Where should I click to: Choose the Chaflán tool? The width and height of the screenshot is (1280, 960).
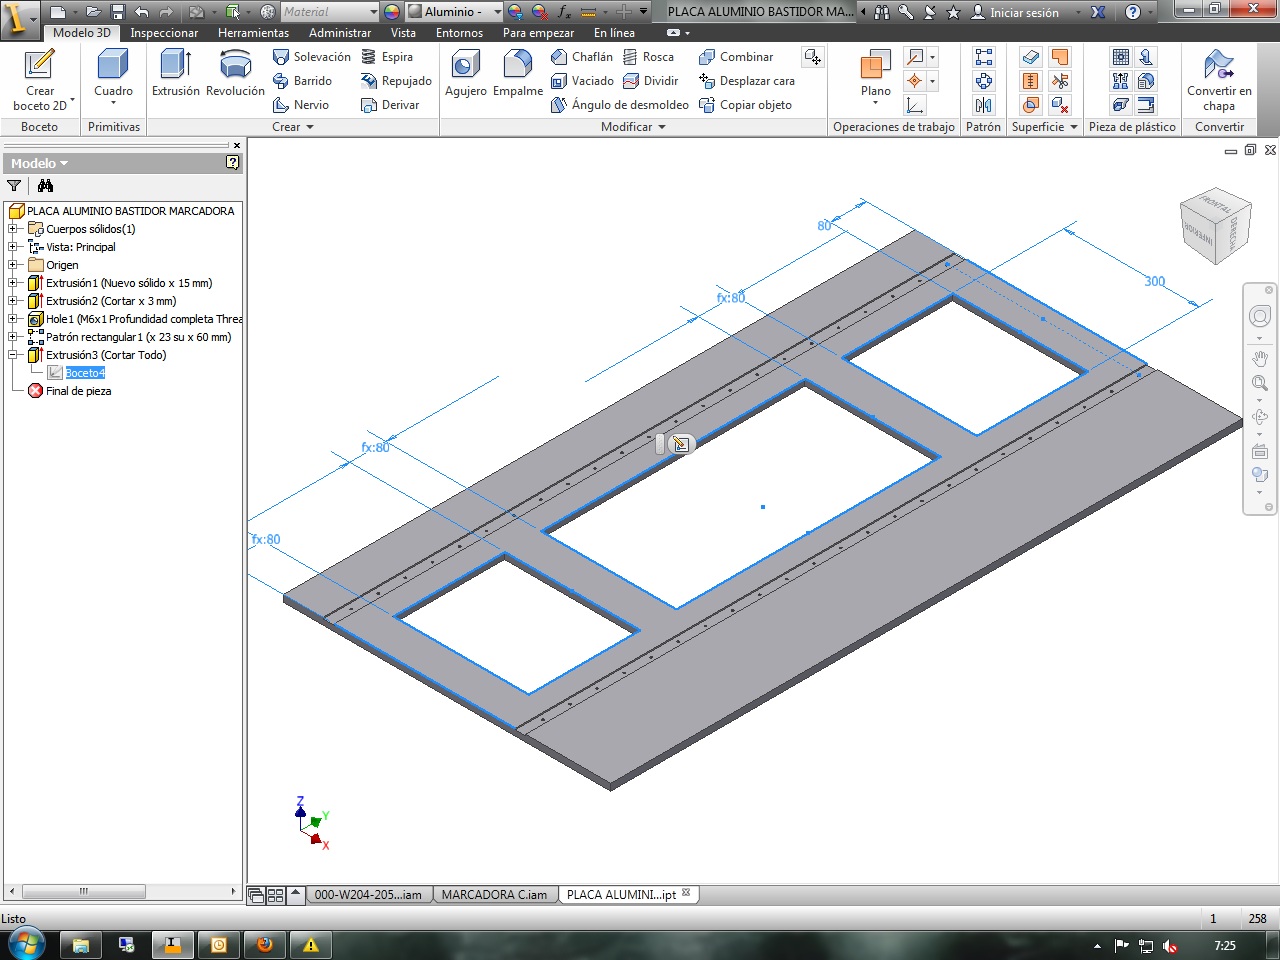coord(582,57)
